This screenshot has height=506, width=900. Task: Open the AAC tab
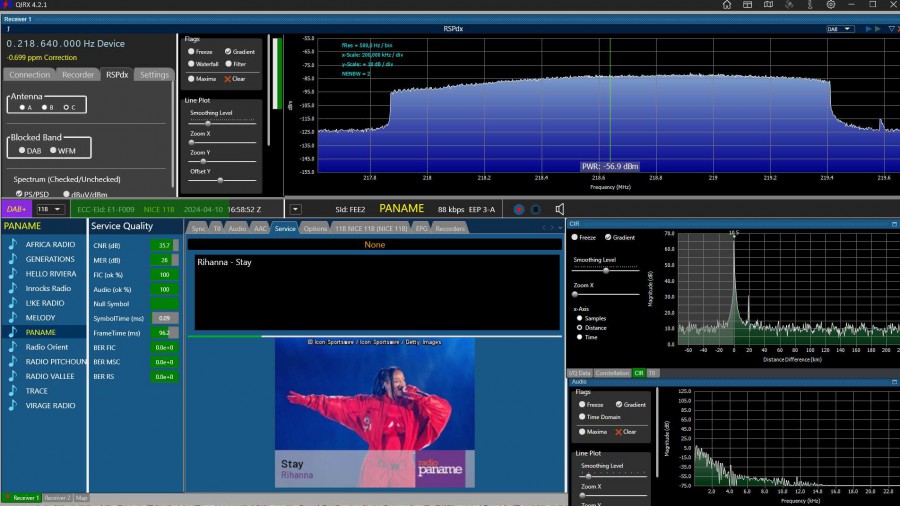260,228
